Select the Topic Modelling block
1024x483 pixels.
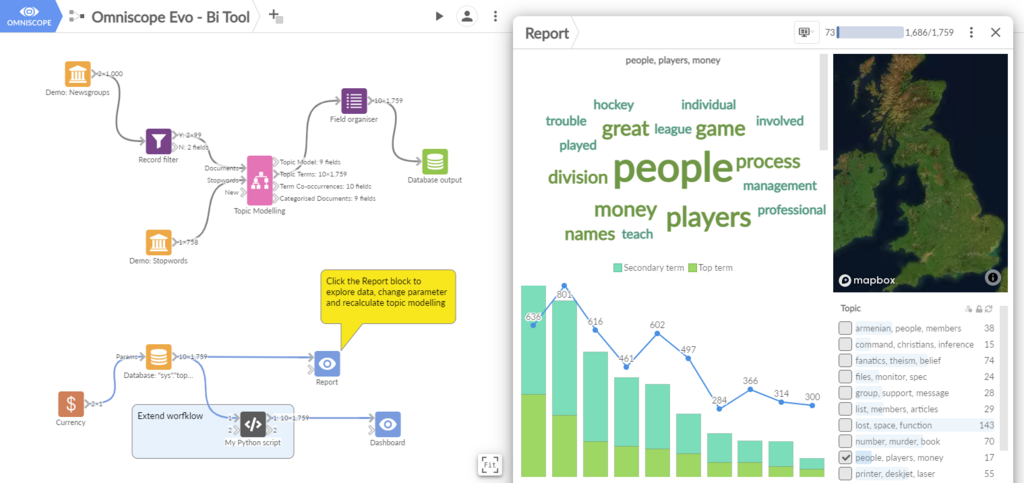(259, 180)
